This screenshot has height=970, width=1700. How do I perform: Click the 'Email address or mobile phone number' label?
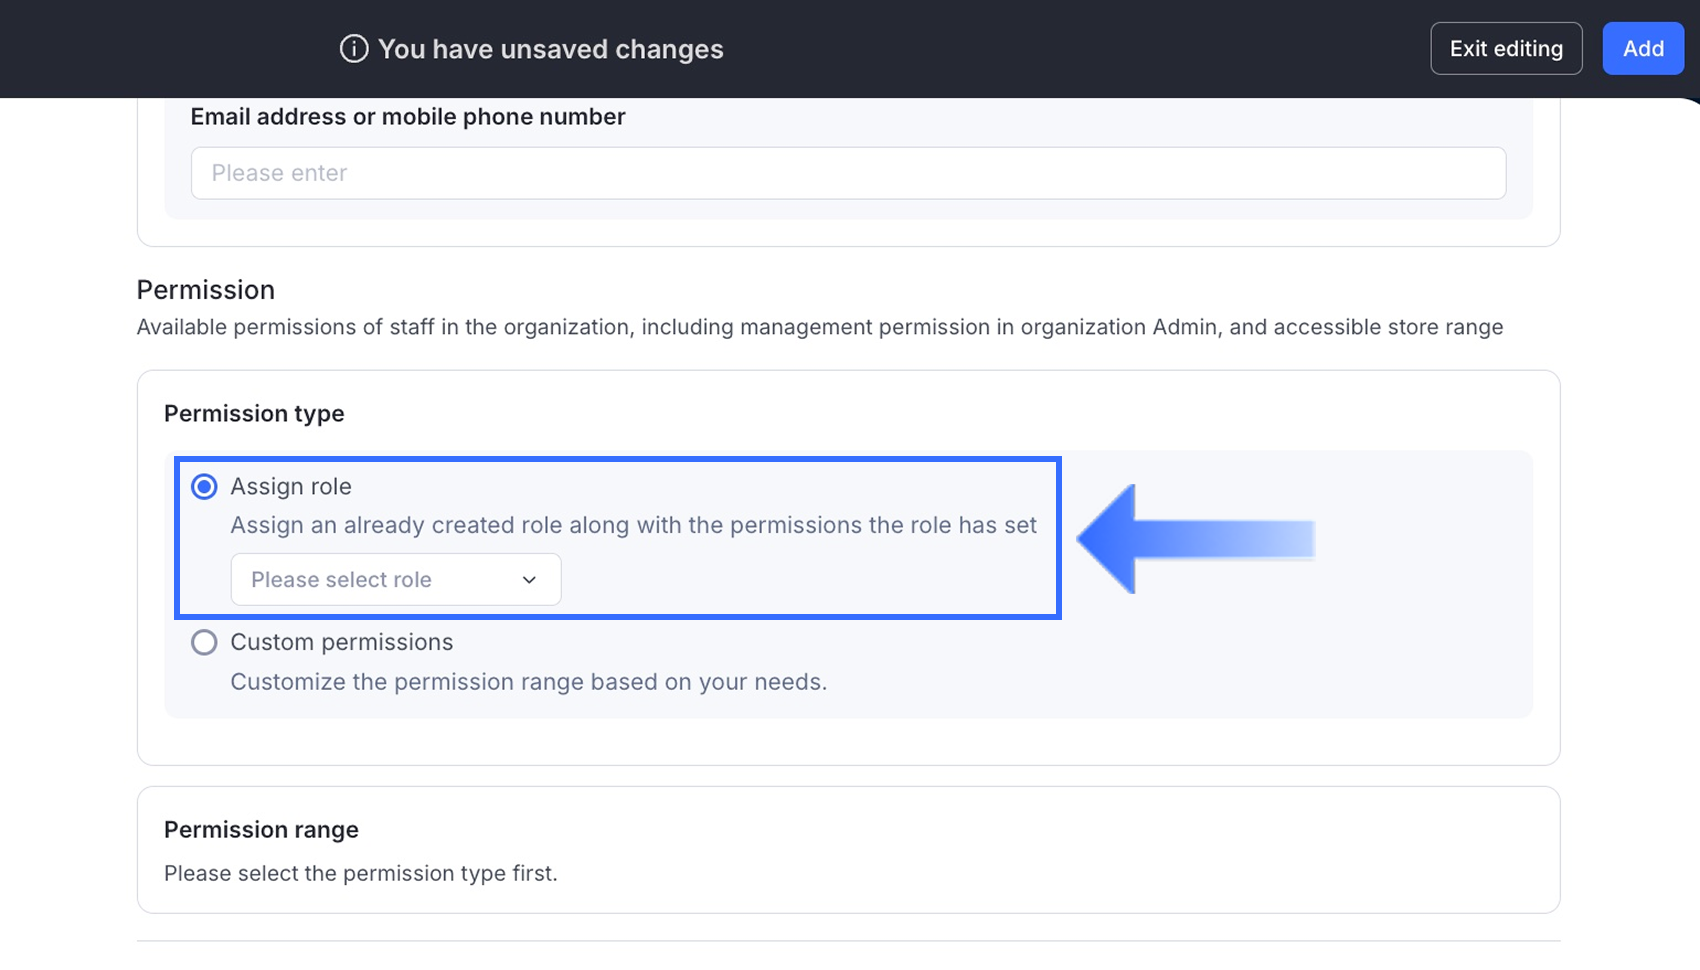click(x=407, y=117)
